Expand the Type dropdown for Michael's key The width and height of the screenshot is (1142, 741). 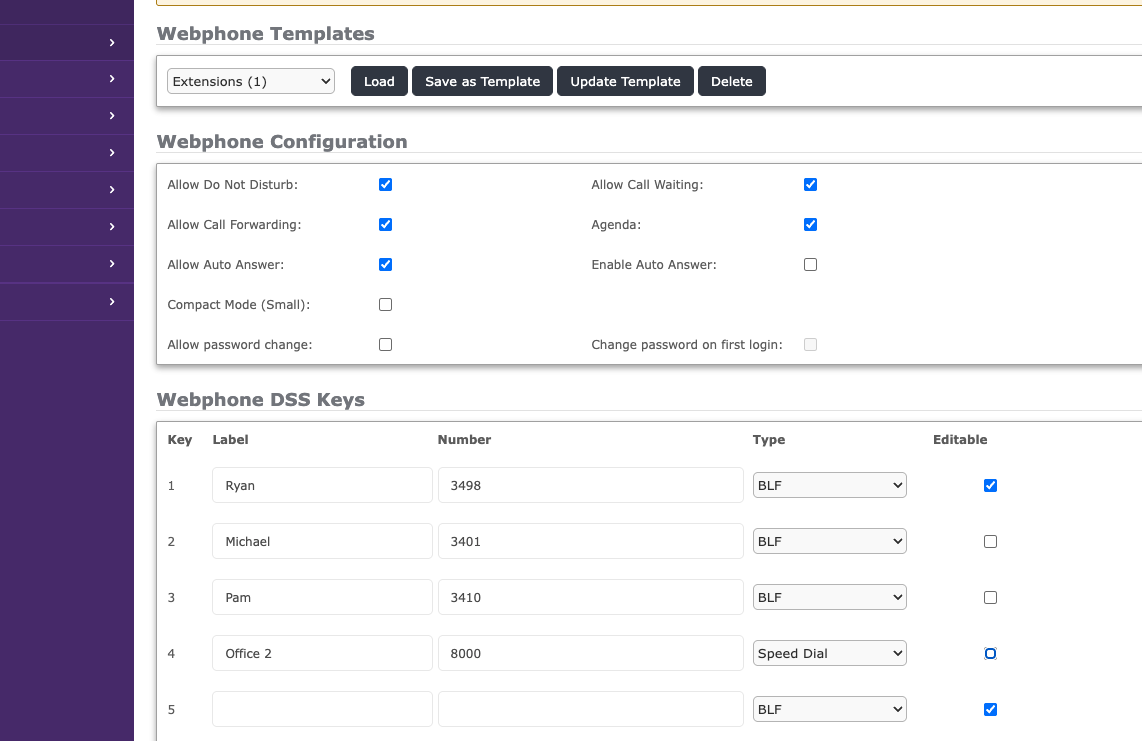pos(830,541)
